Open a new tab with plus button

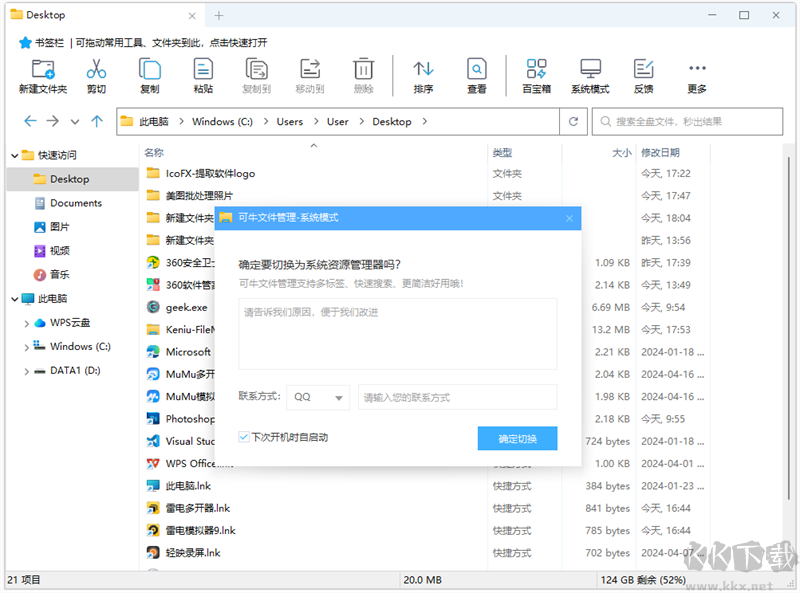point(219,15)
